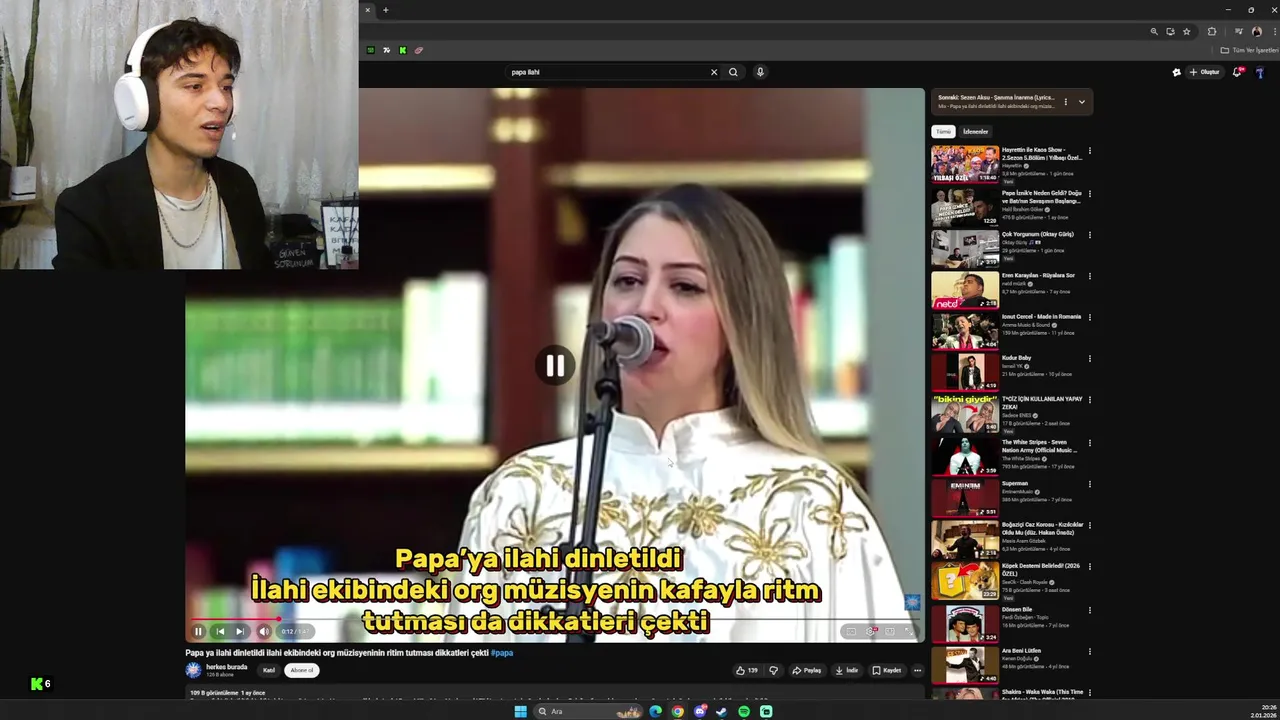Open the pink bookmark icon
Viewport: 1280px width, 720px height.
[419, 50]
